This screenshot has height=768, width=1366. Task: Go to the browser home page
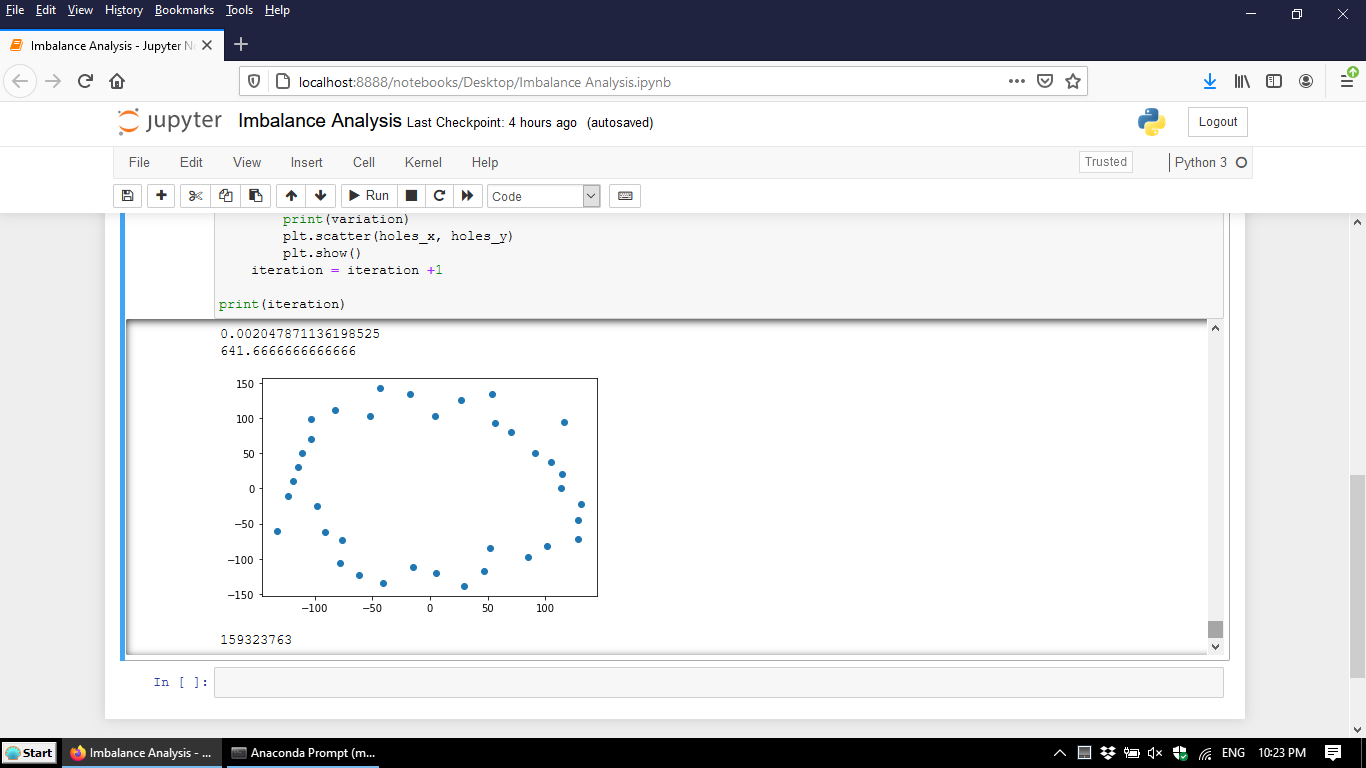[117, 81]
